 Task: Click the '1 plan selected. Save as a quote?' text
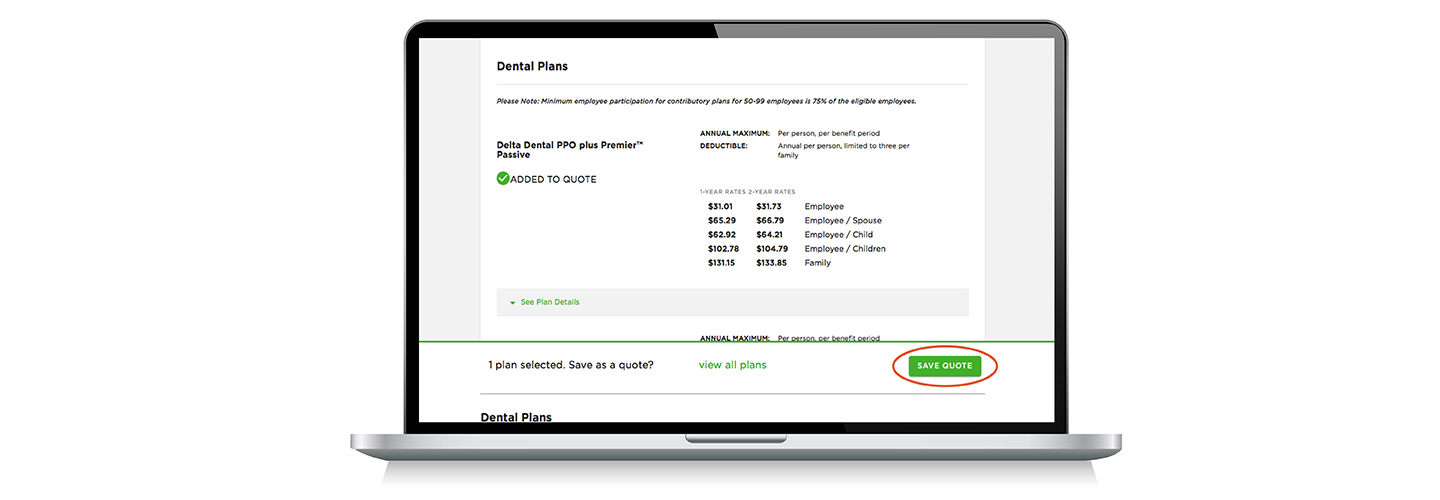571,366
